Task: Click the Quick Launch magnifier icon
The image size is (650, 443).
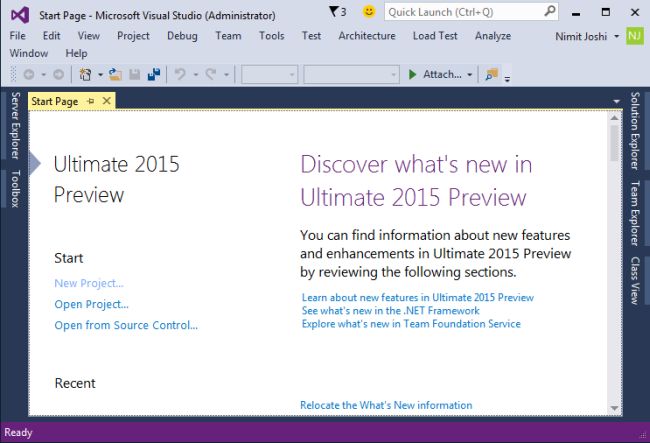Action: click(550, 11)
